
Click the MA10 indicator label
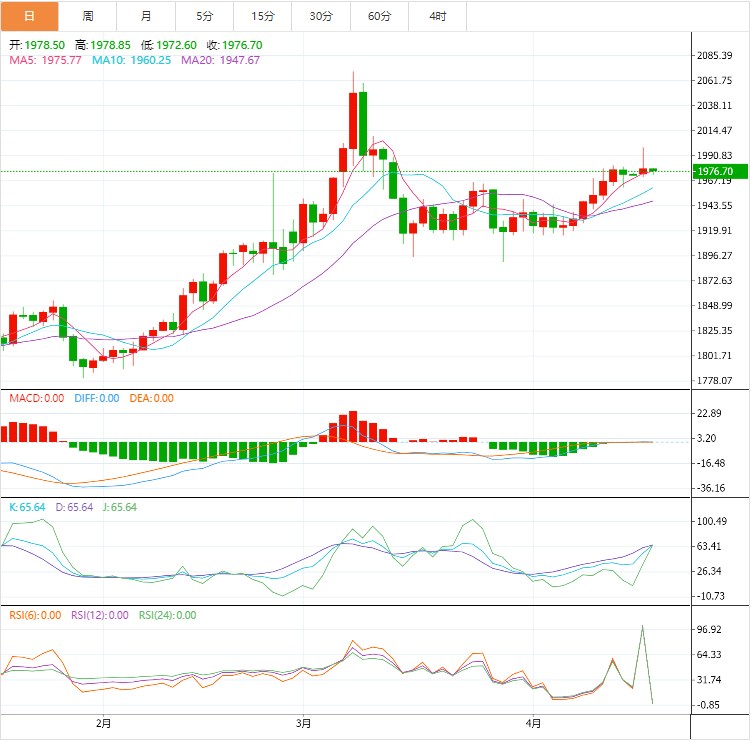[132, 60]
